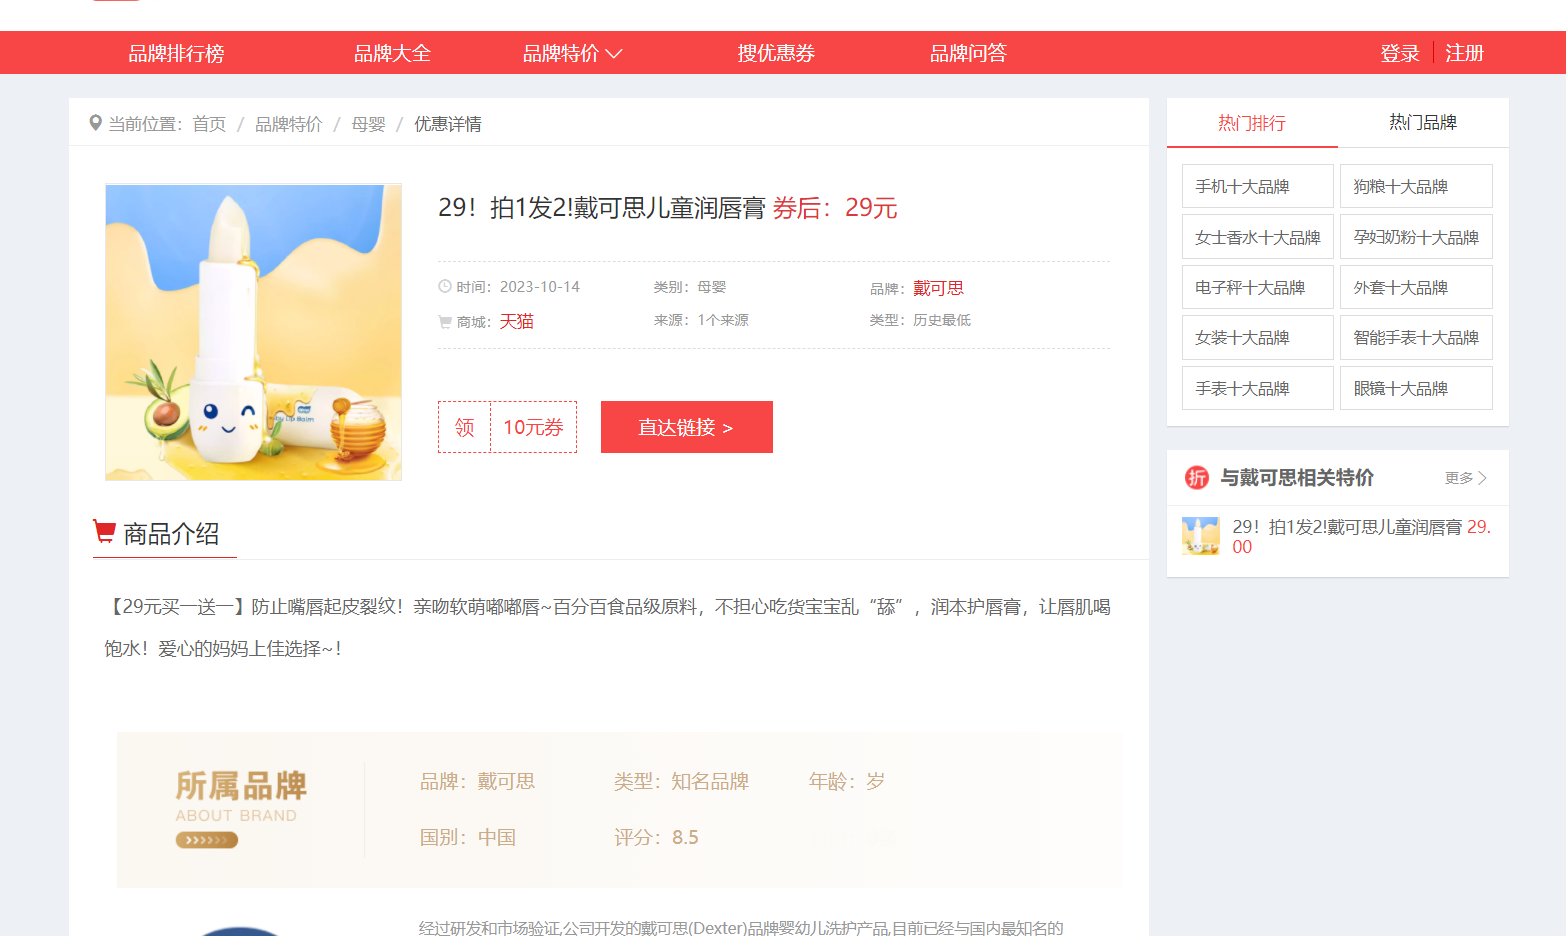Go to 搜优惠券 in the navigation bar

776,53
